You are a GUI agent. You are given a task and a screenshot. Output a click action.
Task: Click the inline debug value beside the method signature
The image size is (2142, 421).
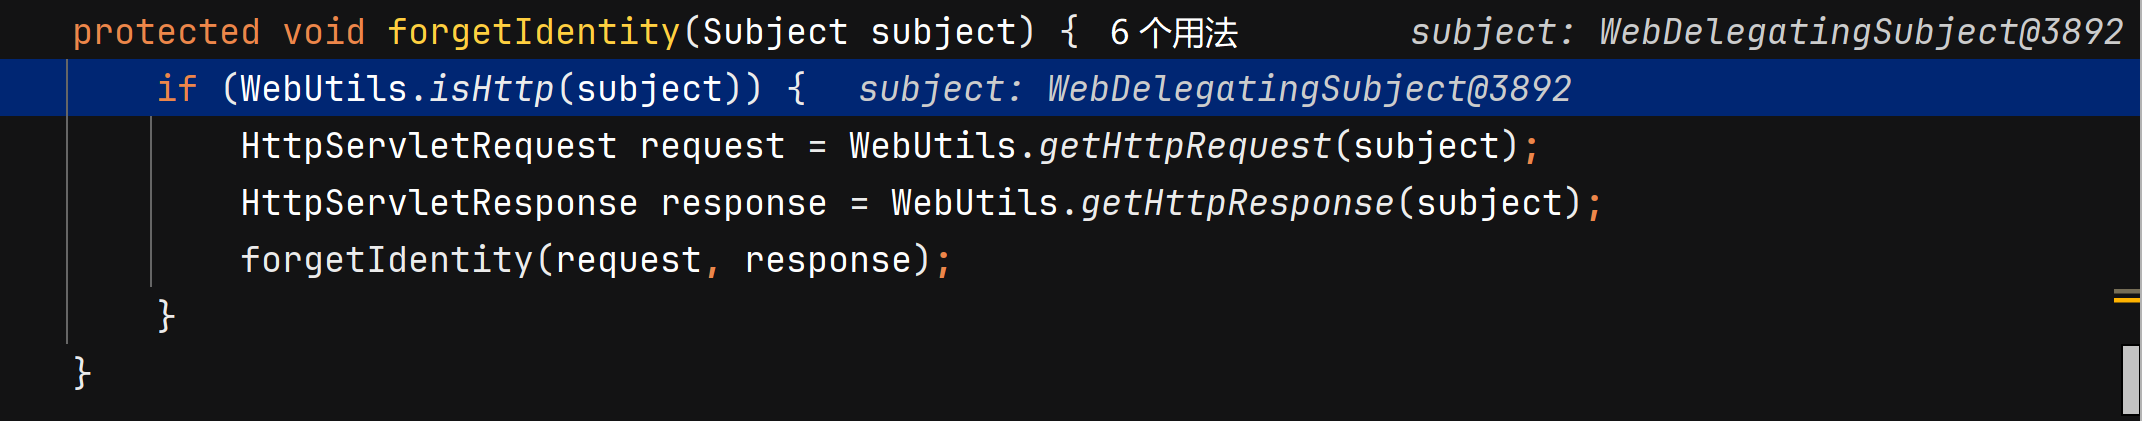coord(1766,33)
